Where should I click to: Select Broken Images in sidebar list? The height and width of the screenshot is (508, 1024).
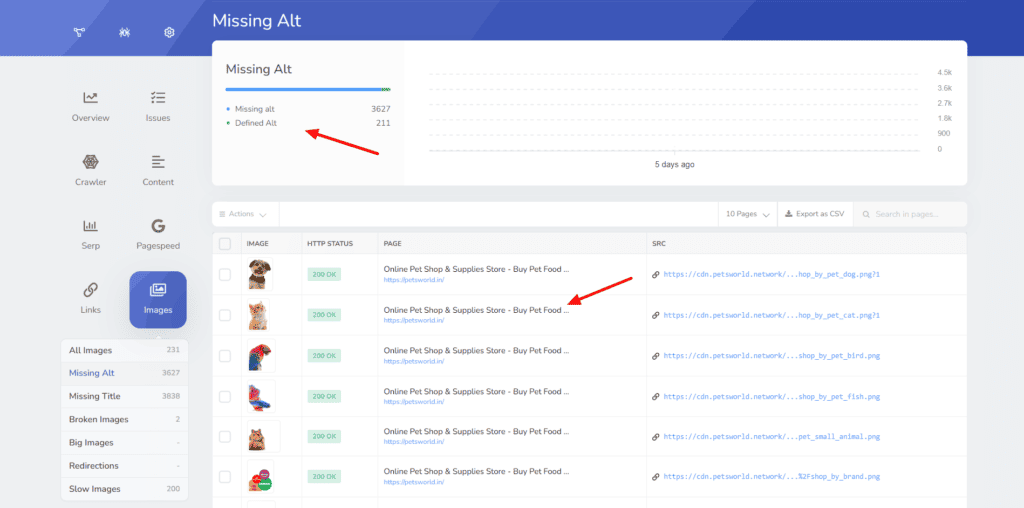98,419
